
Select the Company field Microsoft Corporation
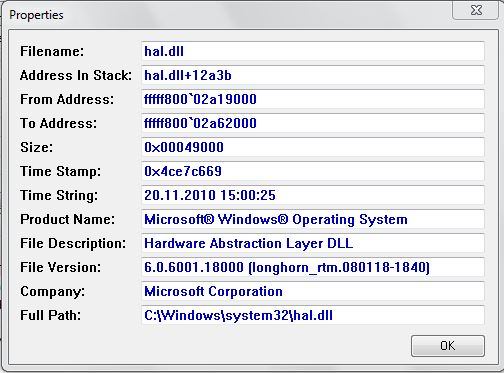[313, 291]
